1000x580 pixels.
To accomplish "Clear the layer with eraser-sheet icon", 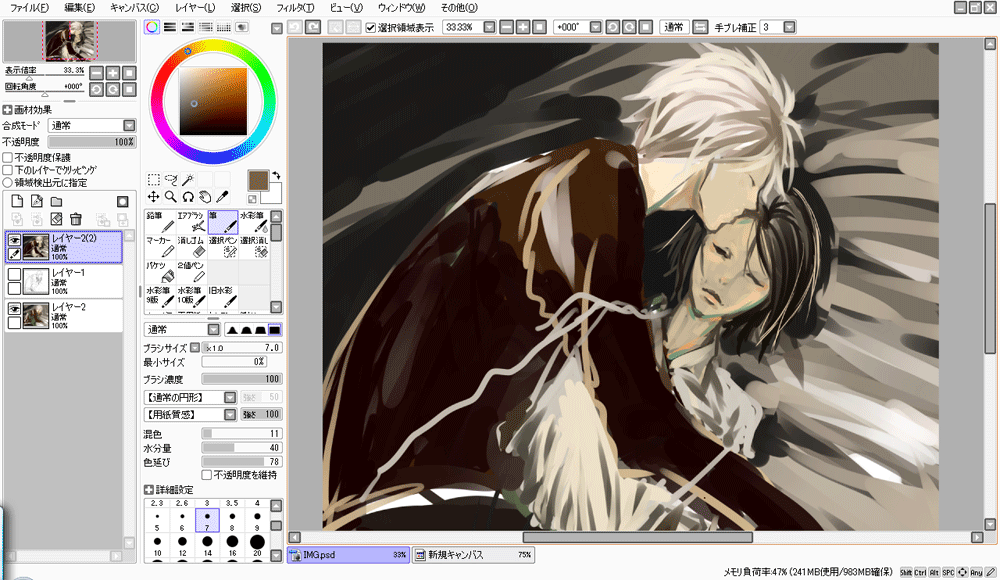I will pyautogui.click(x=56, y=219).
